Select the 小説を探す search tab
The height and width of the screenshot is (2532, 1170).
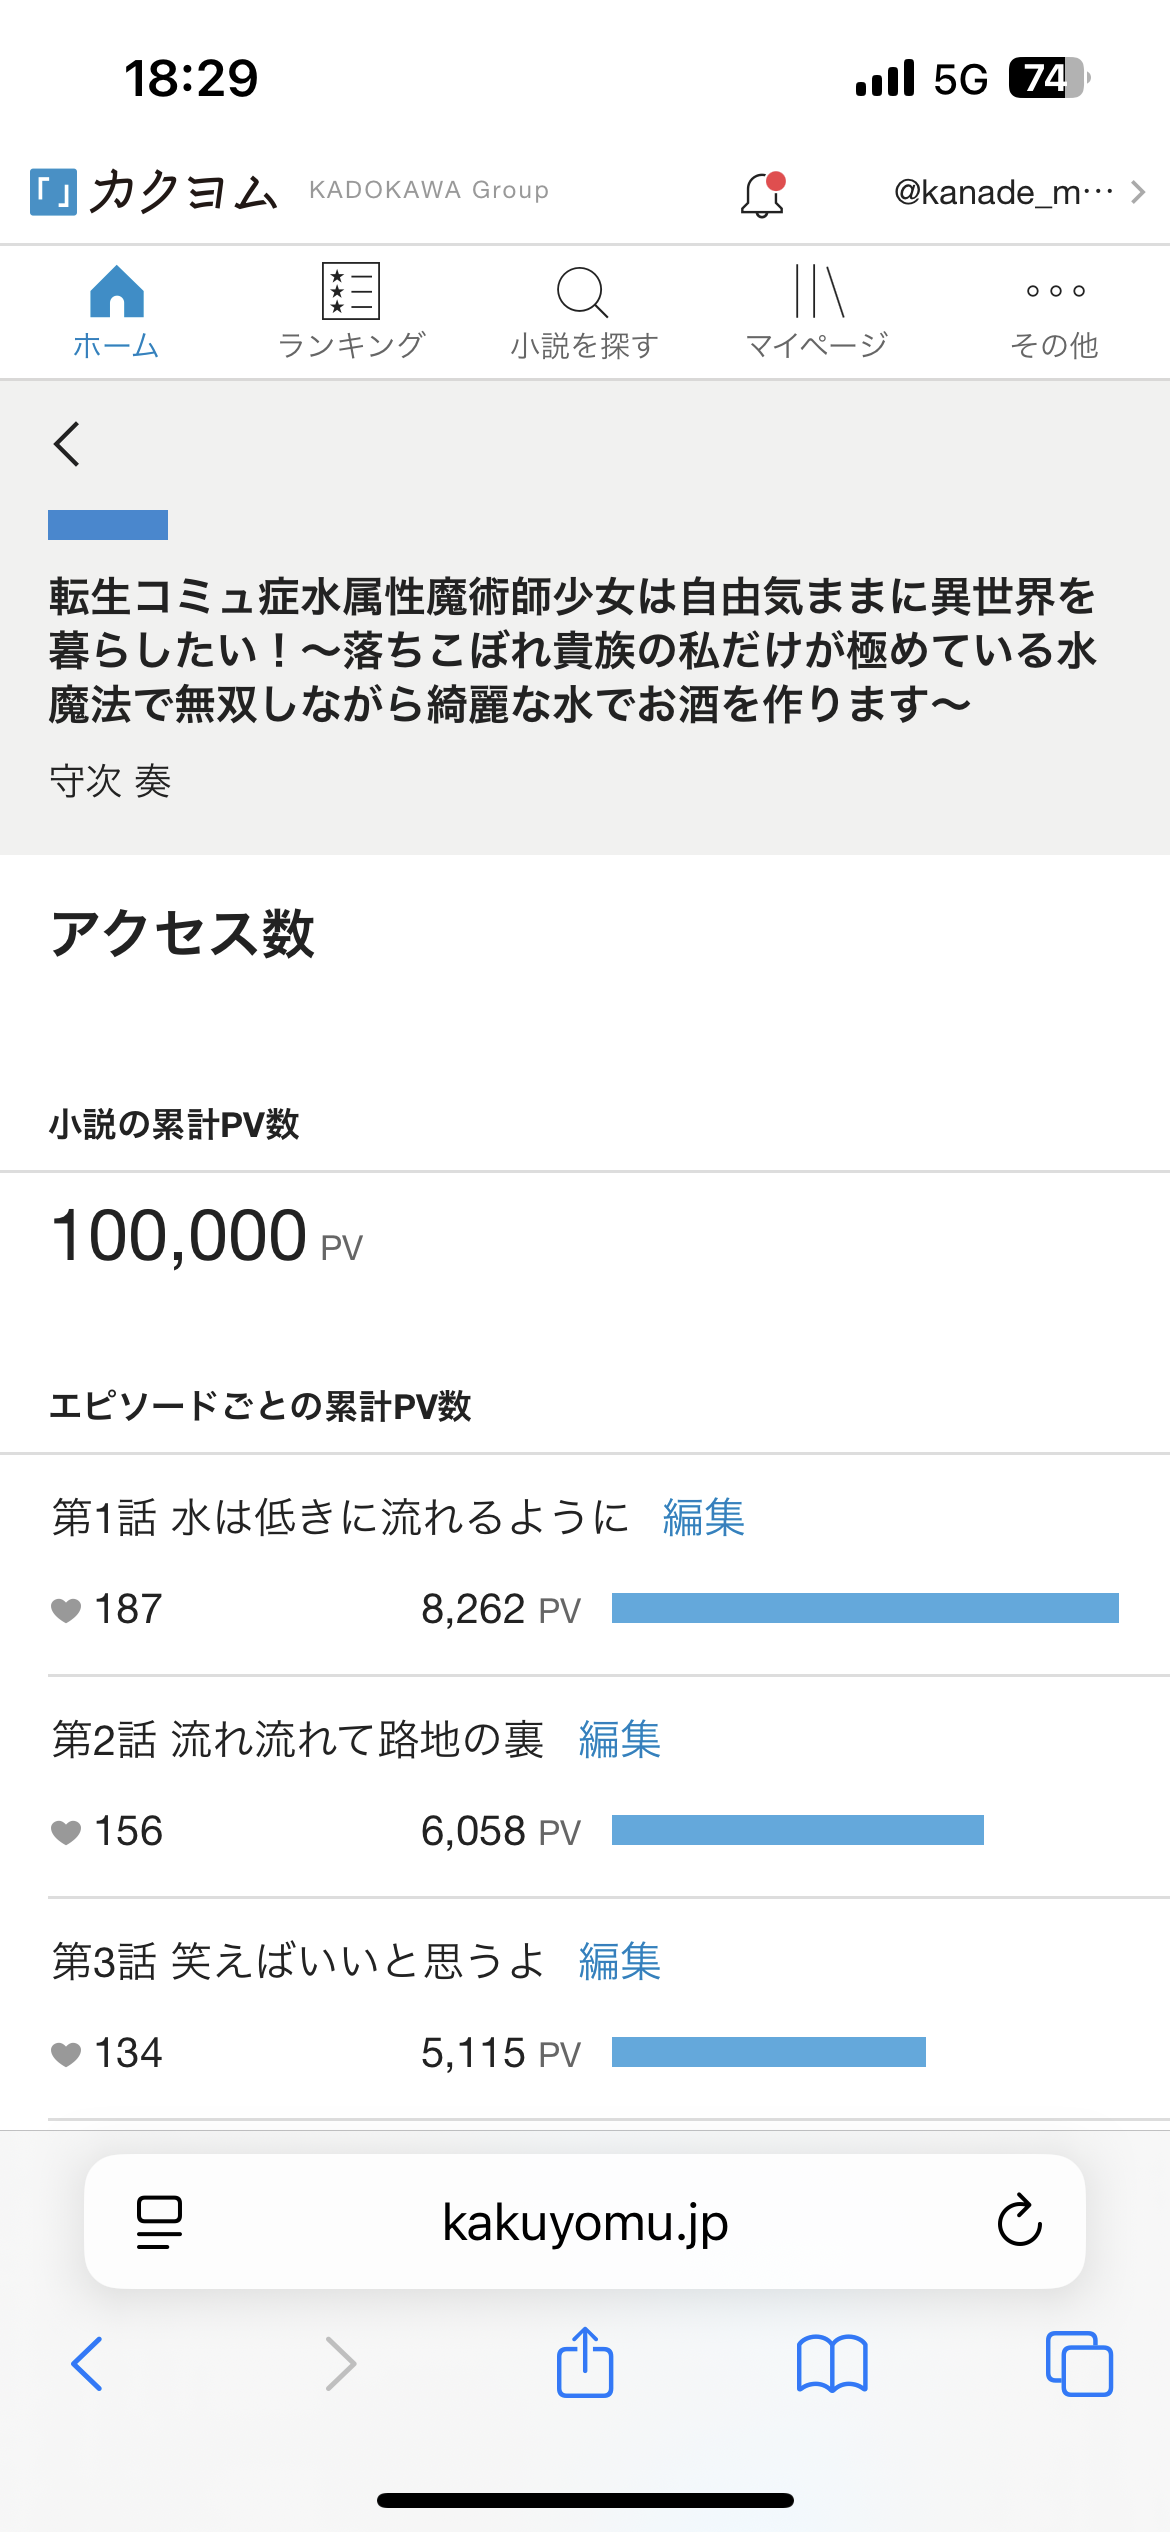[x=584, y=312]
